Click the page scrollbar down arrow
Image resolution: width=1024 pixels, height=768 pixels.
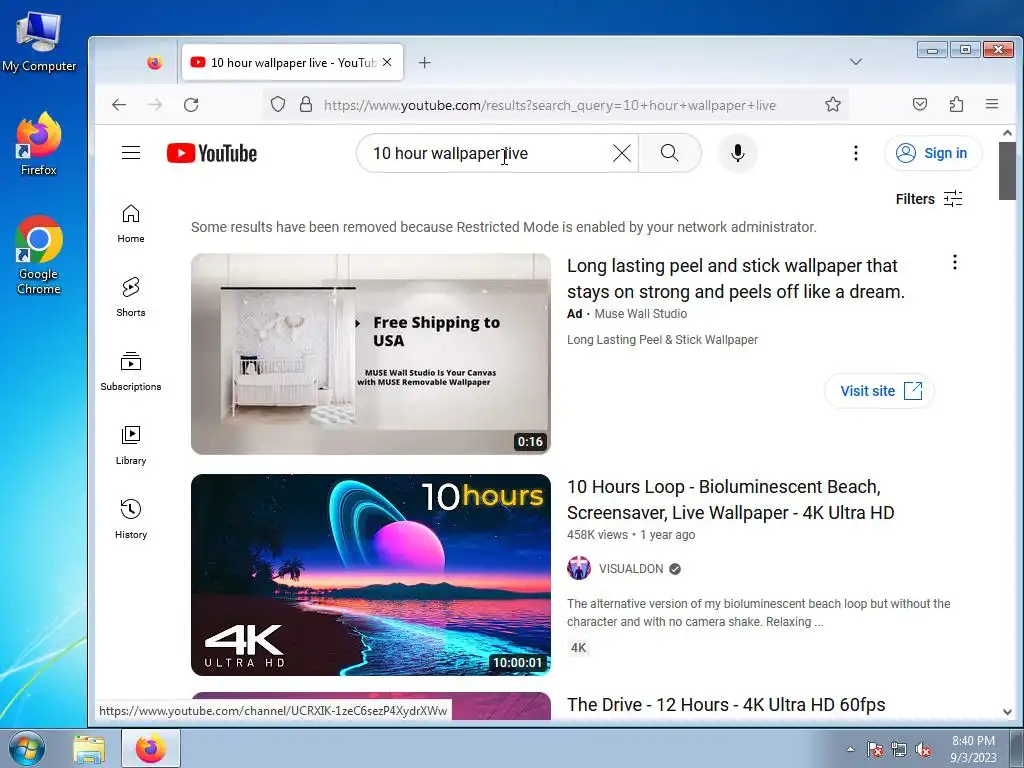[x=1007, y=712]
